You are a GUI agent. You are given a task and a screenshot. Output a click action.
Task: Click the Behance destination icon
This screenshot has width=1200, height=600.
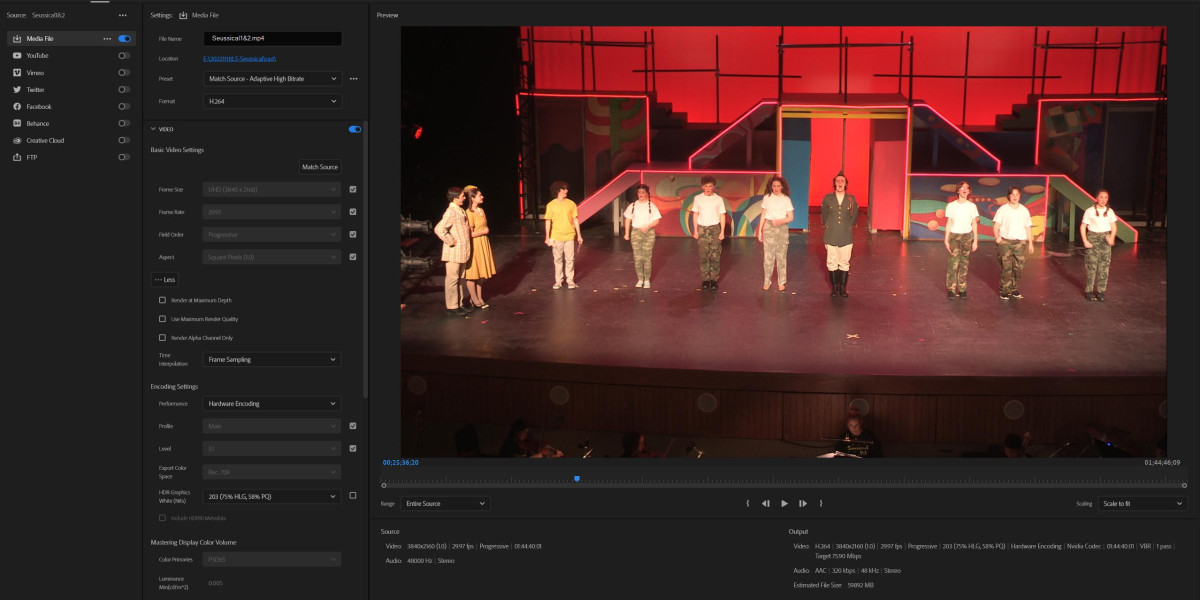17,124
